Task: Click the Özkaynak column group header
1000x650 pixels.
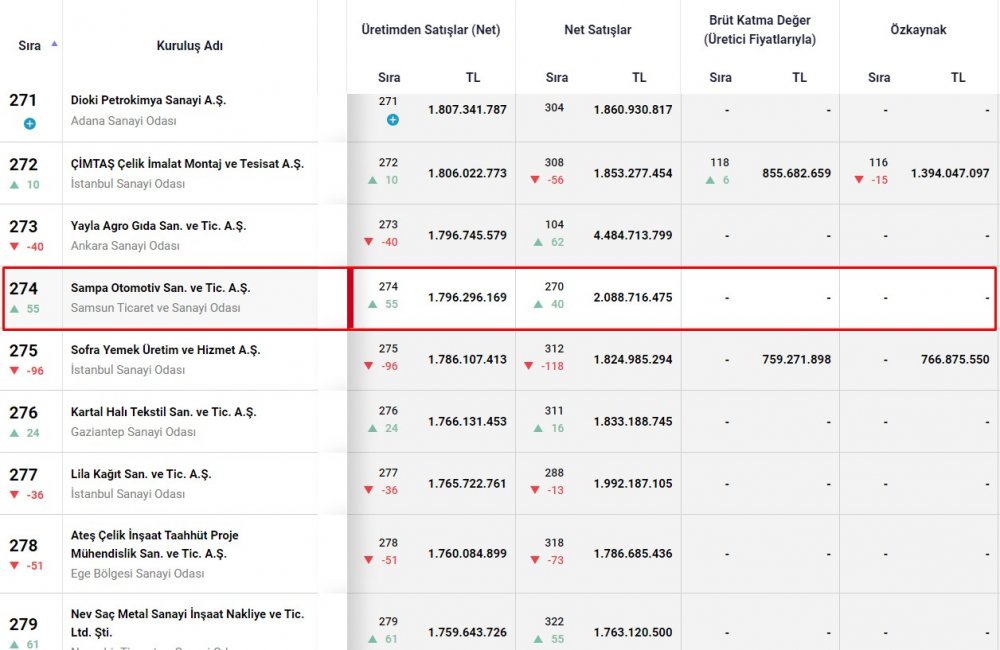Action: pos(918,29)
